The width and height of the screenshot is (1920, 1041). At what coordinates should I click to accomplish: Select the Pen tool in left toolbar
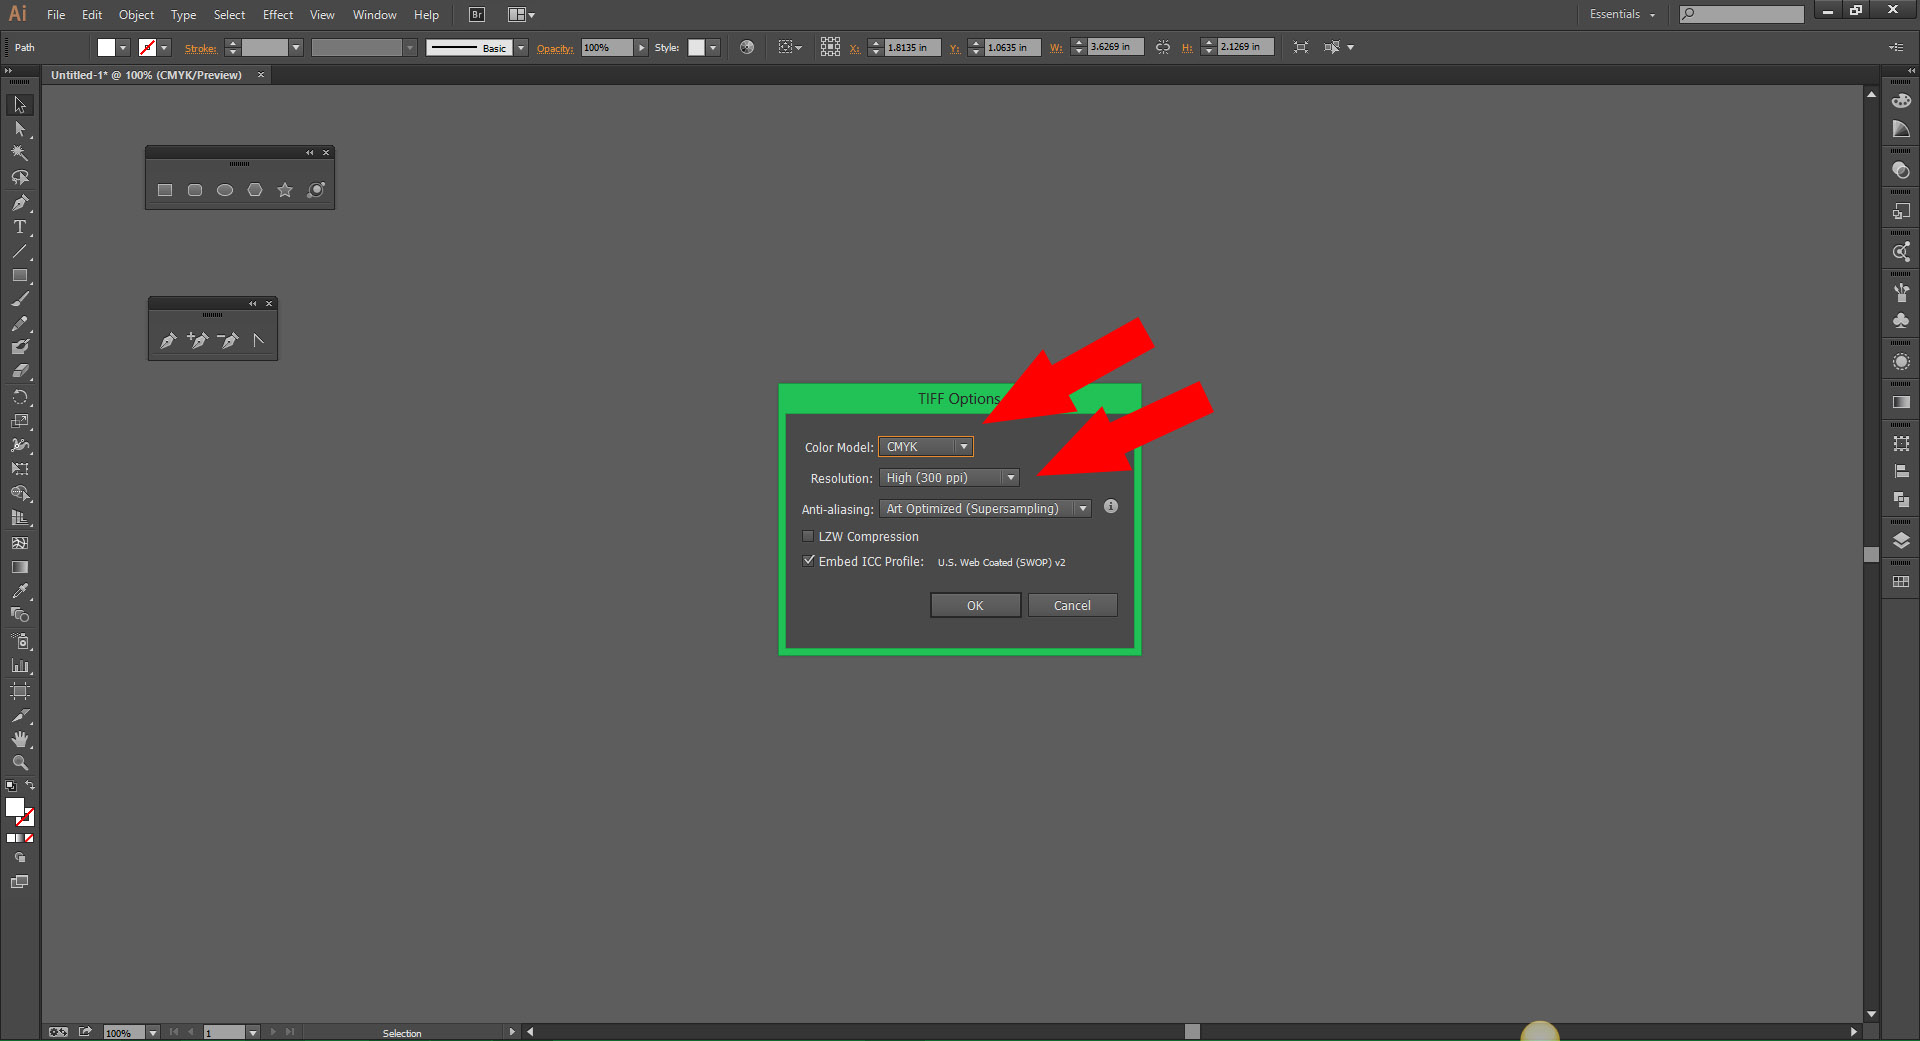tap(19, 203)
